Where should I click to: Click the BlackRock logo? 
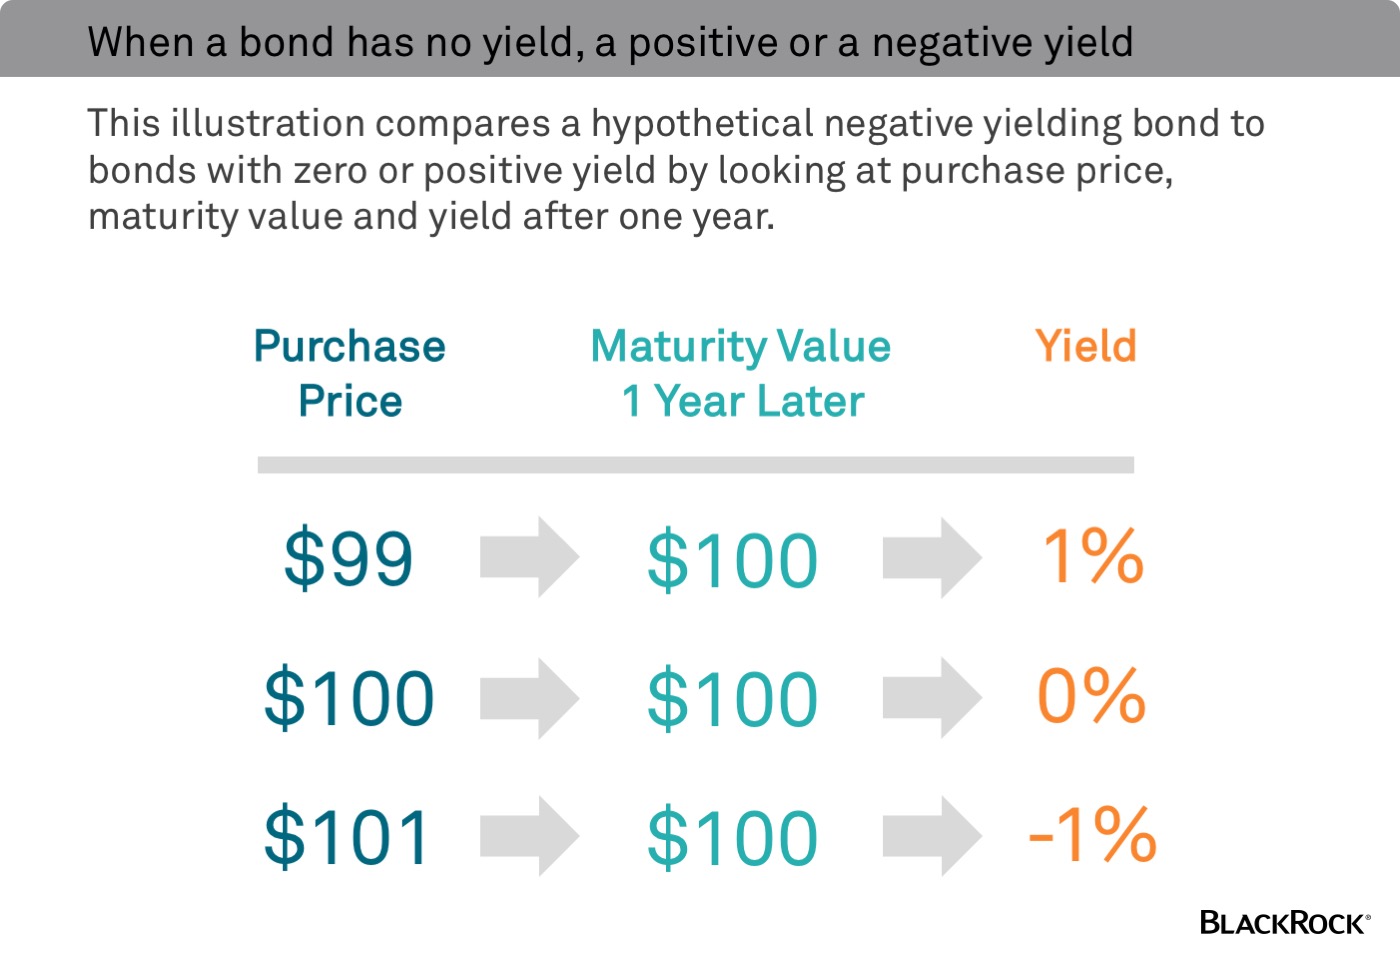(x=1284, y=922)
